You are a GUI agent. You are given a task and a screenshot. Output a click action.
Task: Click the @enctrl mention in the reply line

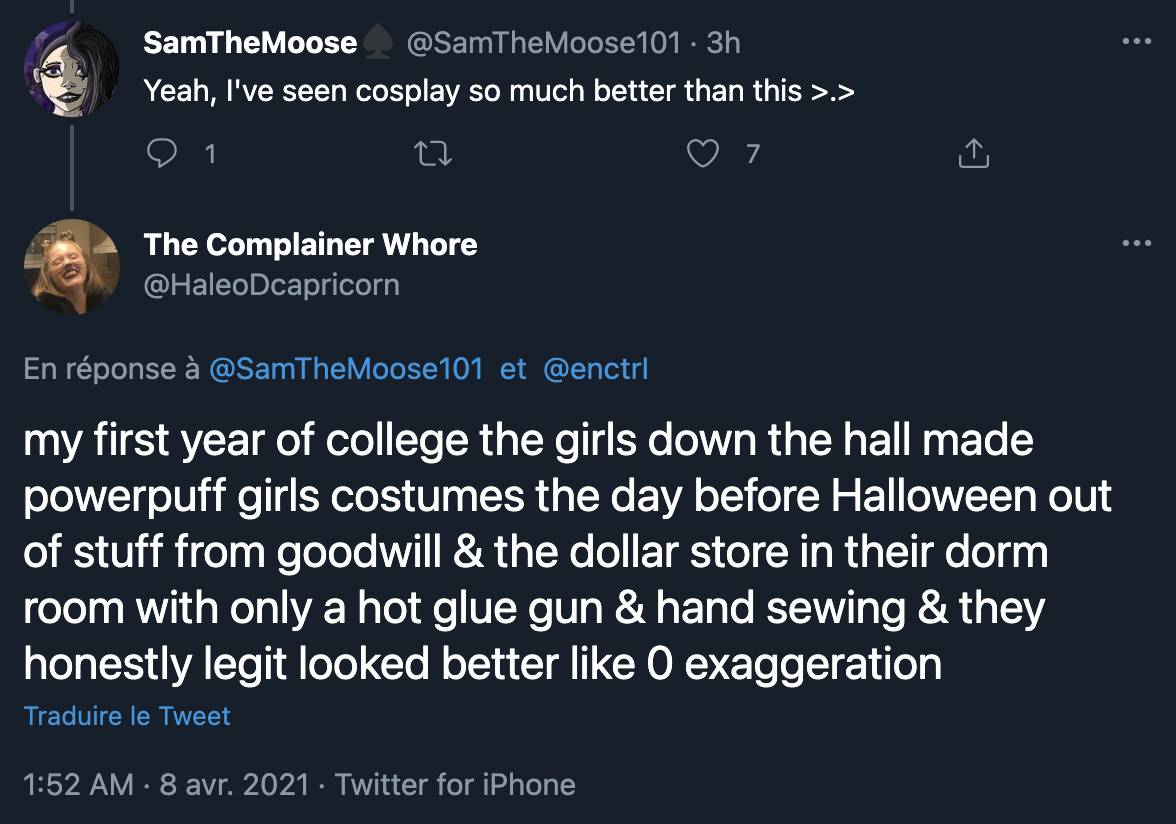[x=596, y=369]
